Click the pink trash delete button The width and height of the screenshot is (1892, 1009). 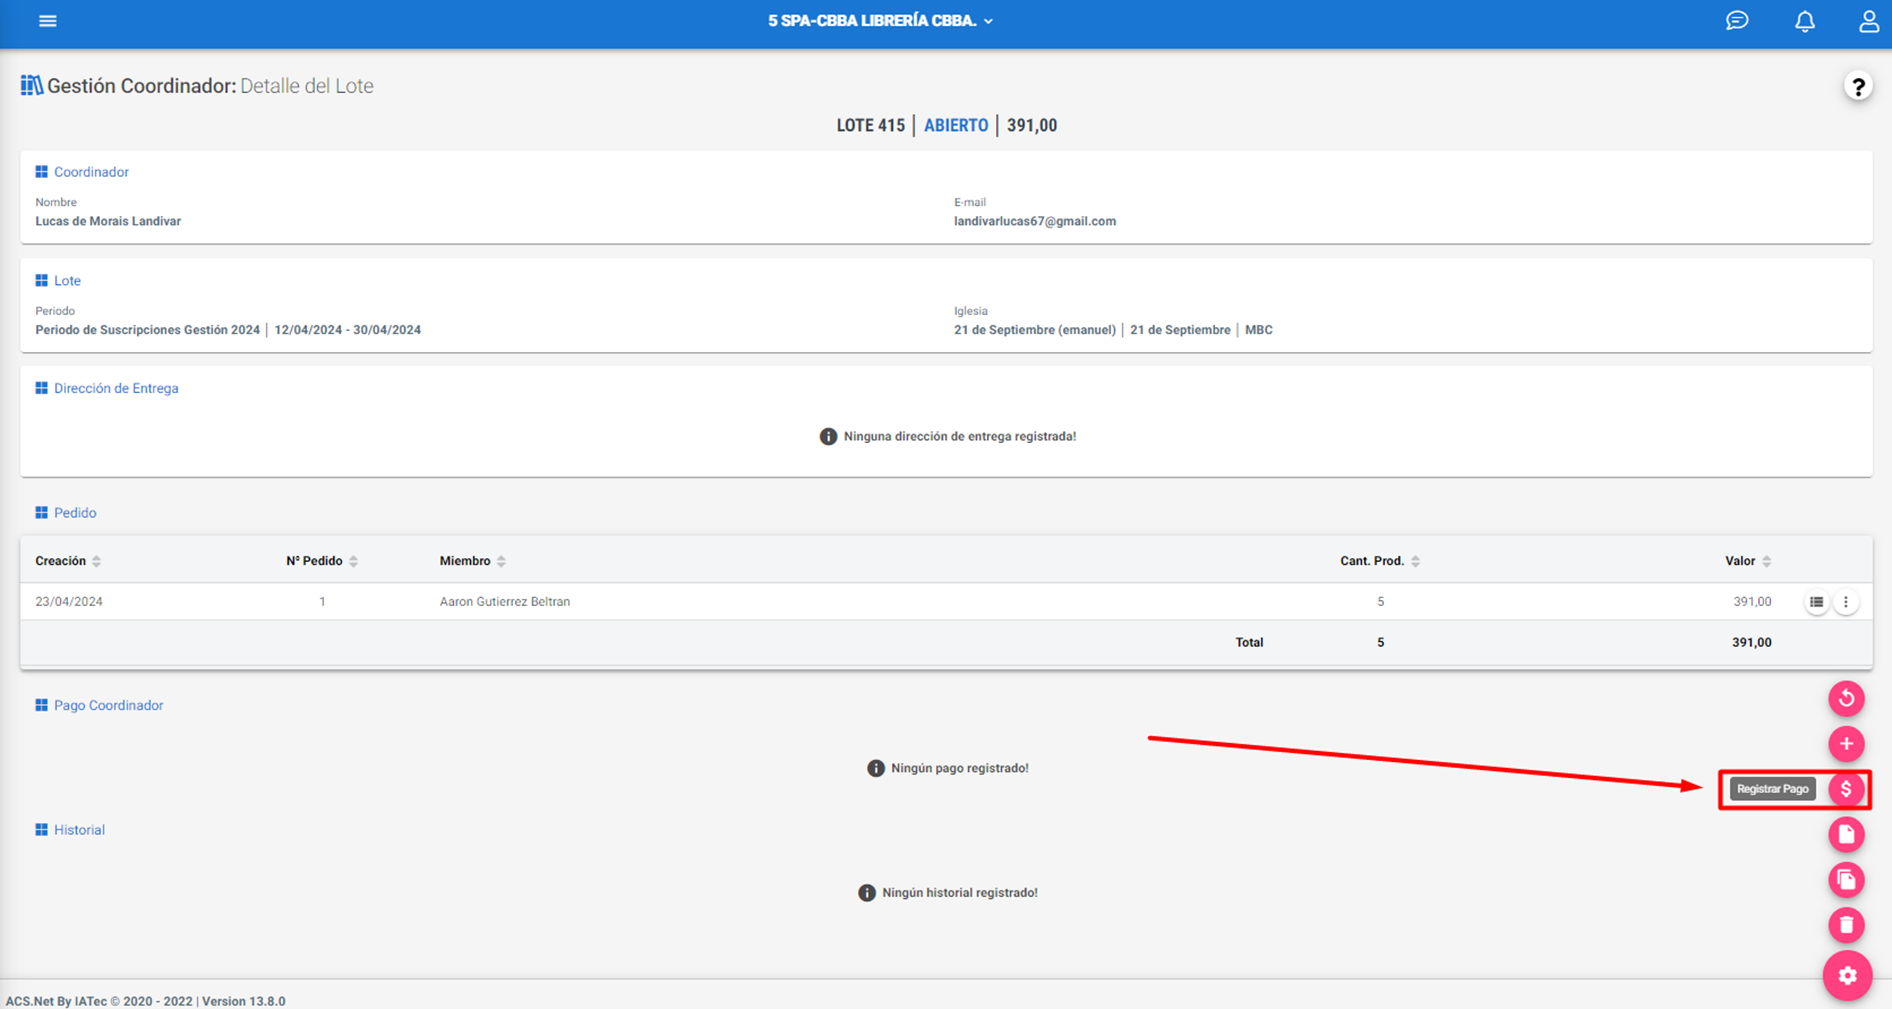click(1846, 925)
